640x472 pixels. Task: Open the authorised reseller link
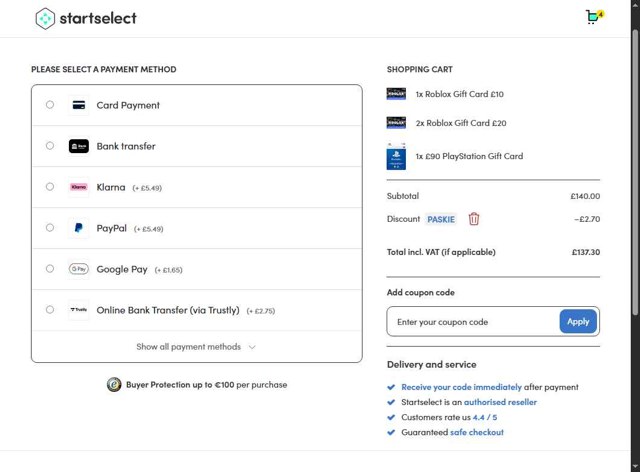tap(500, 402)
